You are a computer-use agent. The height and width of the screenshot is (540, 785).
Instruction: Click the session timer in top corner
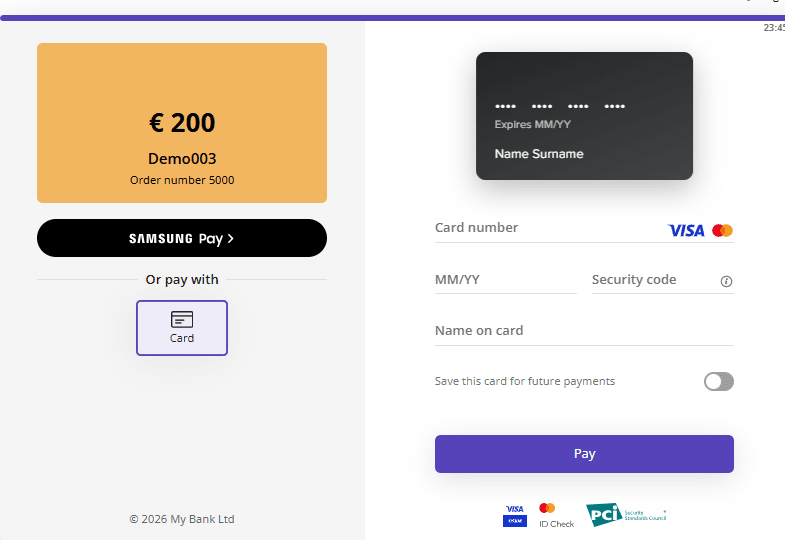coord(774,28)
